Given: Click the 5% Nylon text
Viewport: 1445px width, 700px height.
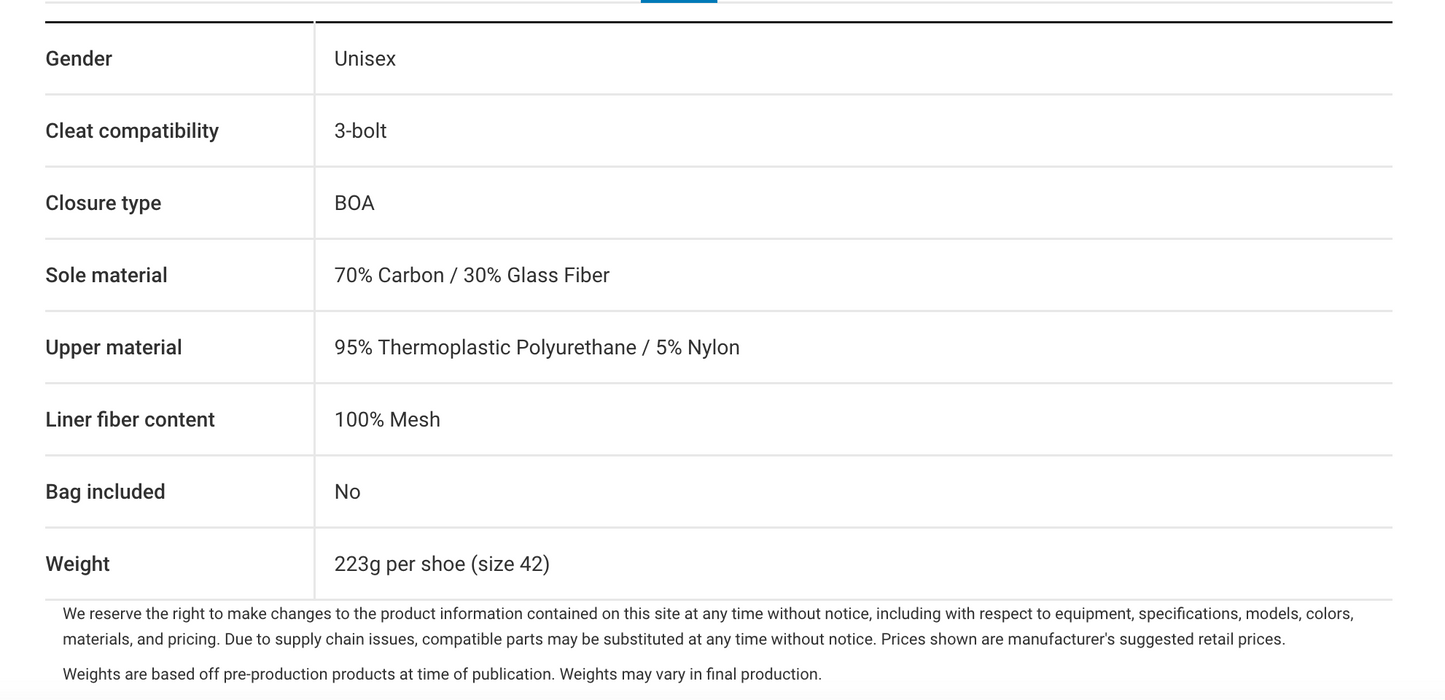Looking at the screenshot, I should pyautogui.click(x=698, y=347).
